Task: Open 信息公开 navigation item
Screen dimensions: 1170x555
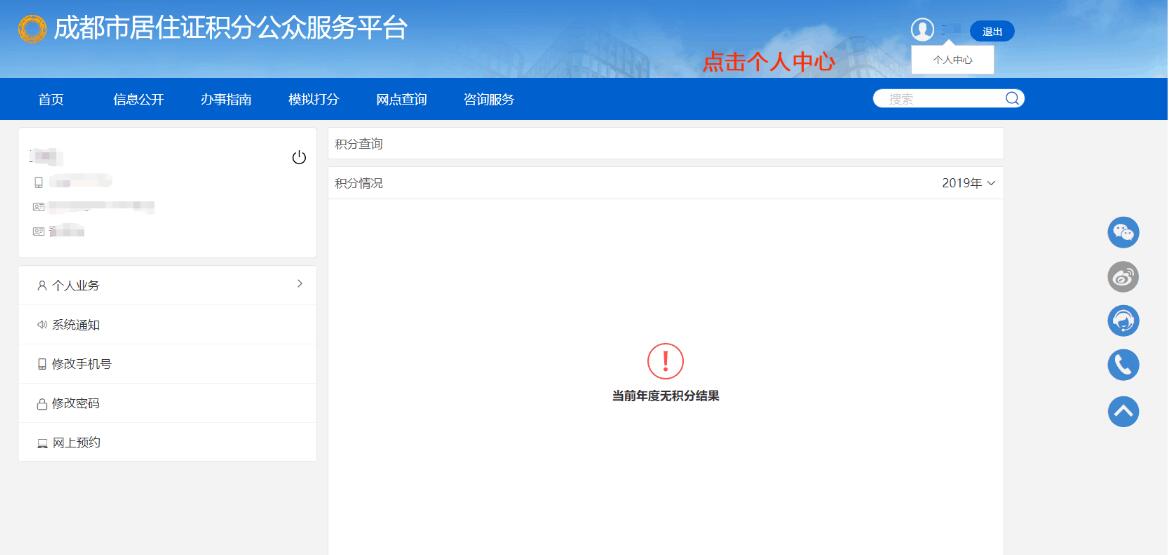Action: click(x=138, y=99)
